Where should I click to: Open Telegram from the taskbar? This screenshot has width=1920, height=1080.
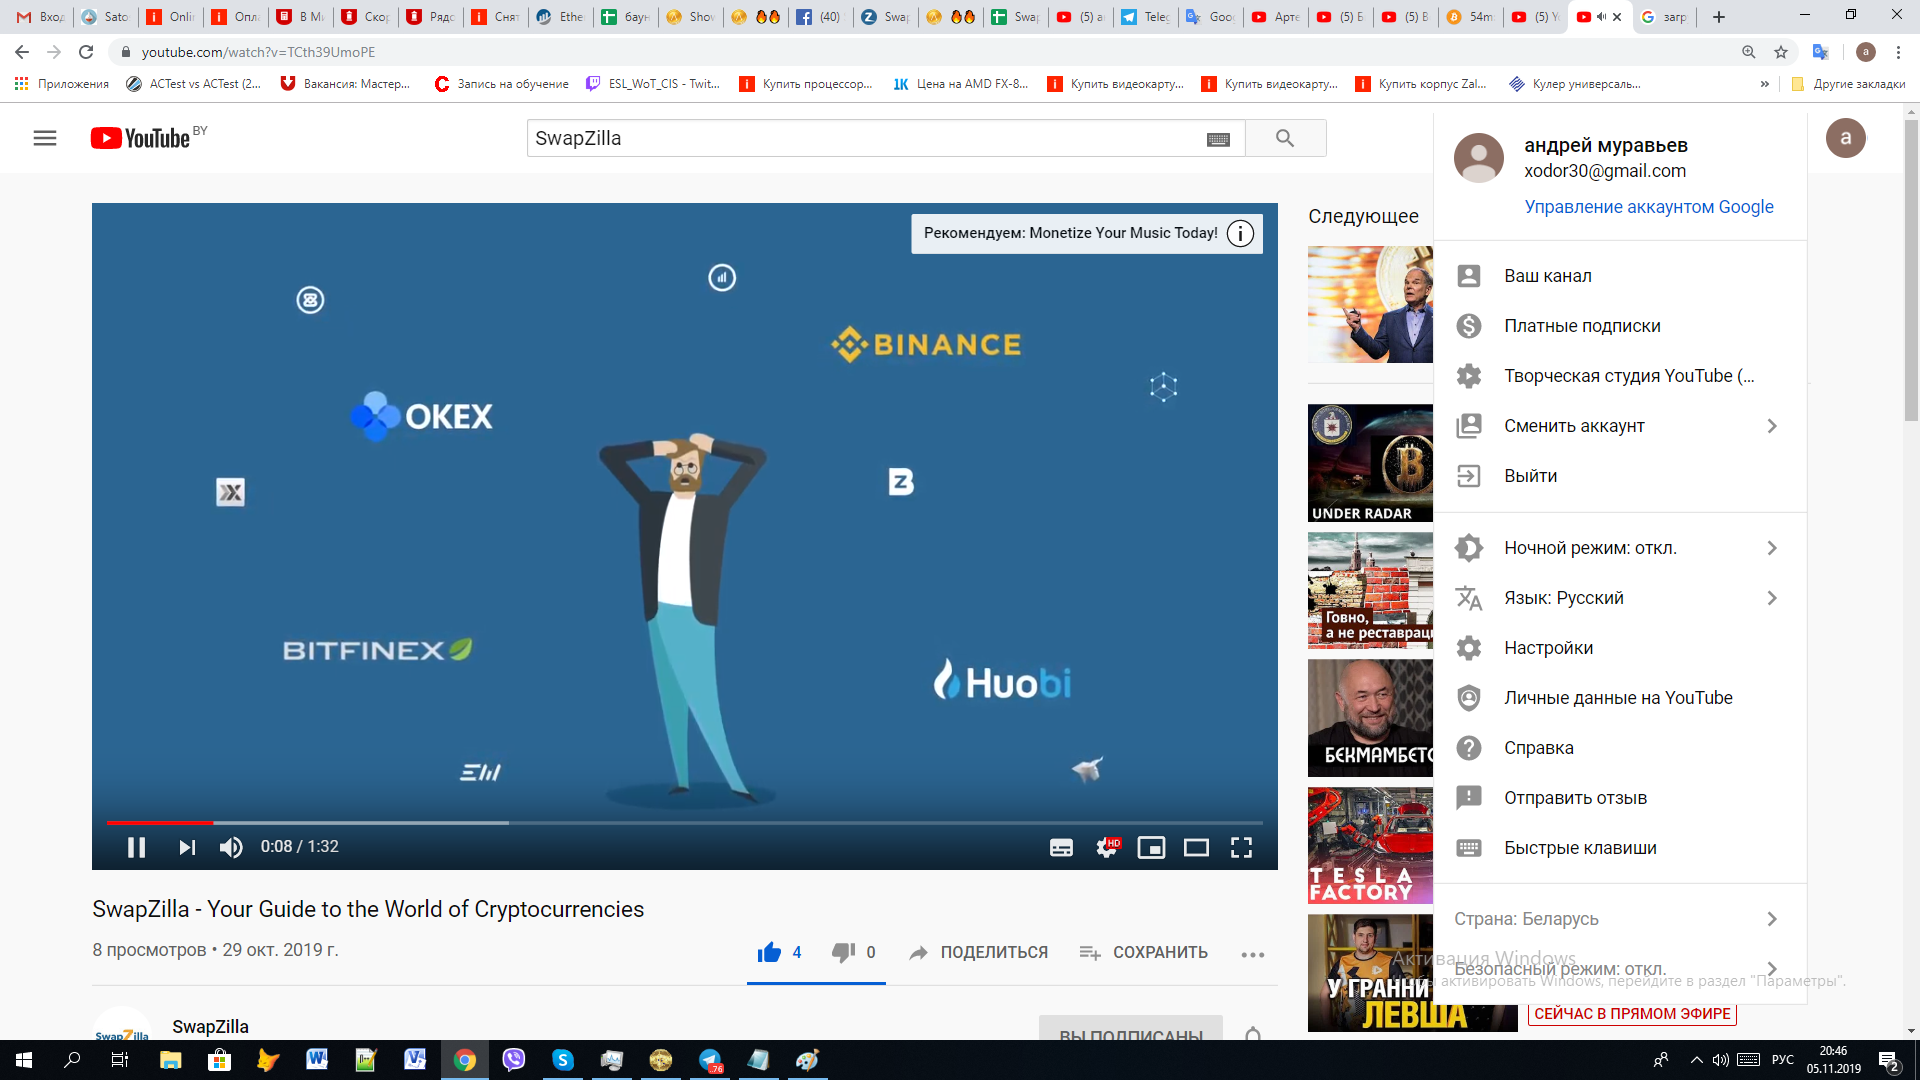pyautogui.click(x=710, y=1060)
